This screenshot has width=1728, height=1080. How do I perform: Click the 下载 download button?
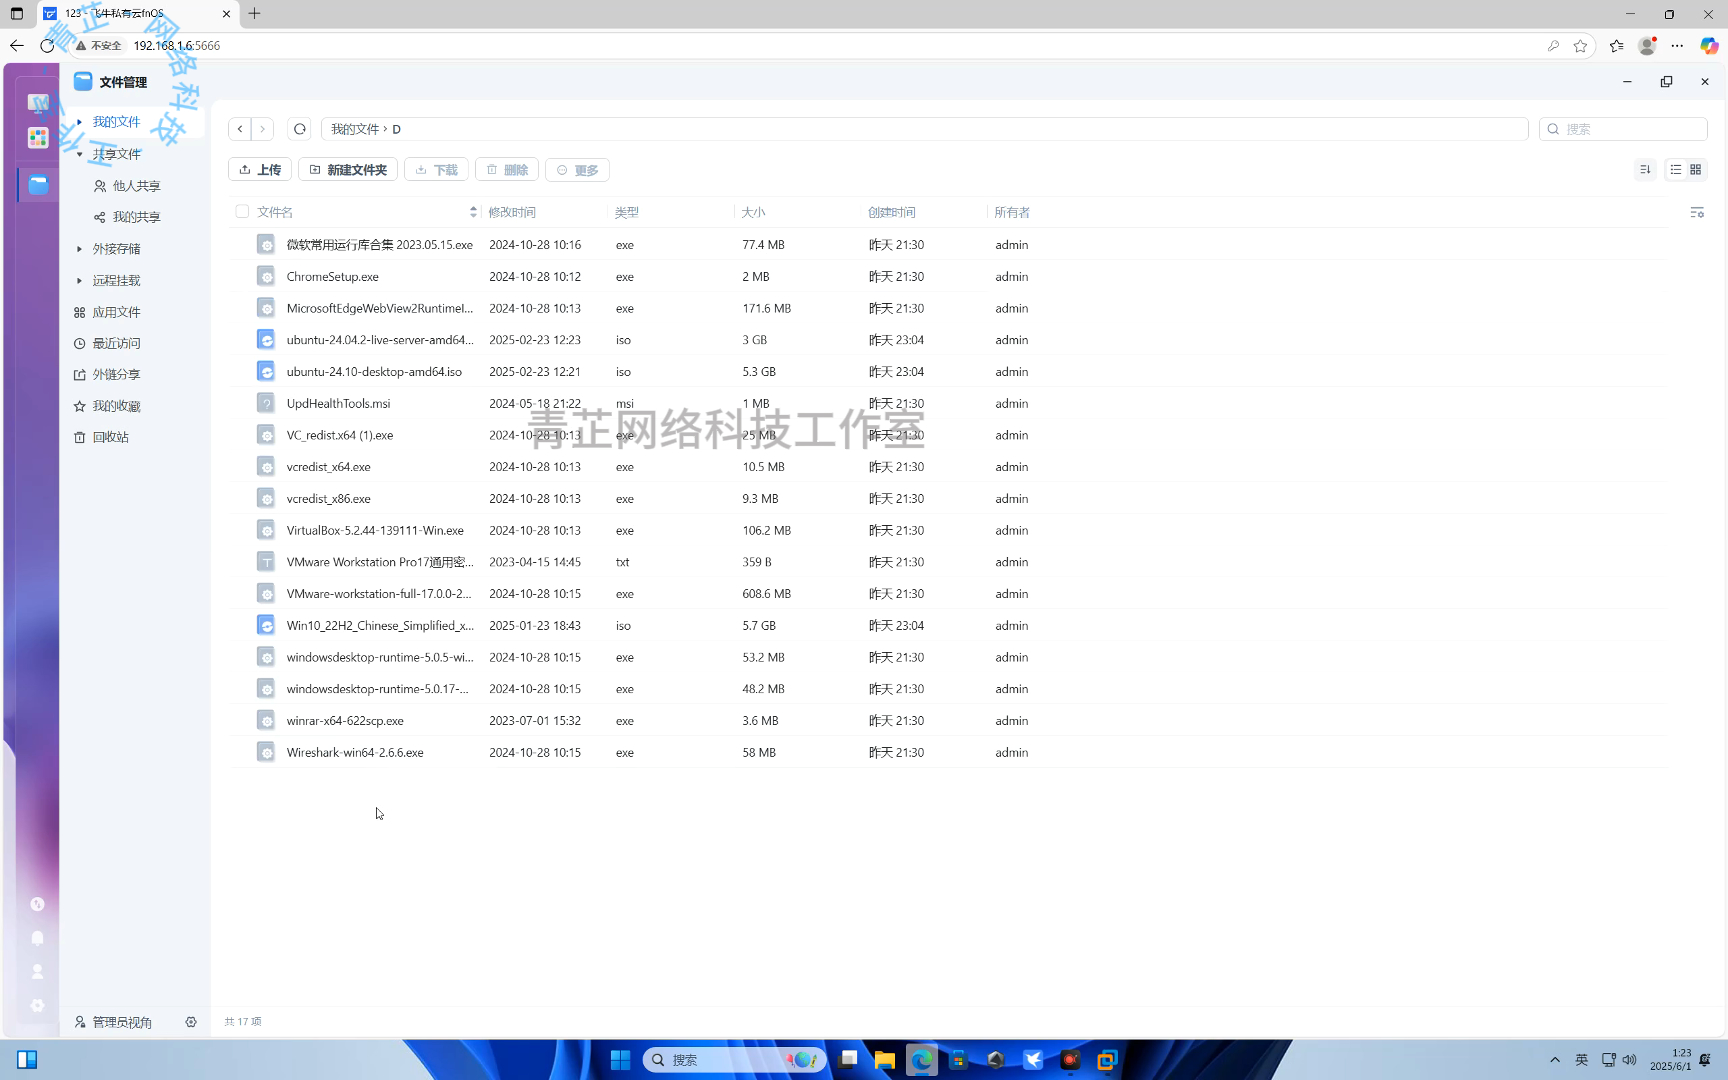click(436, 170)
